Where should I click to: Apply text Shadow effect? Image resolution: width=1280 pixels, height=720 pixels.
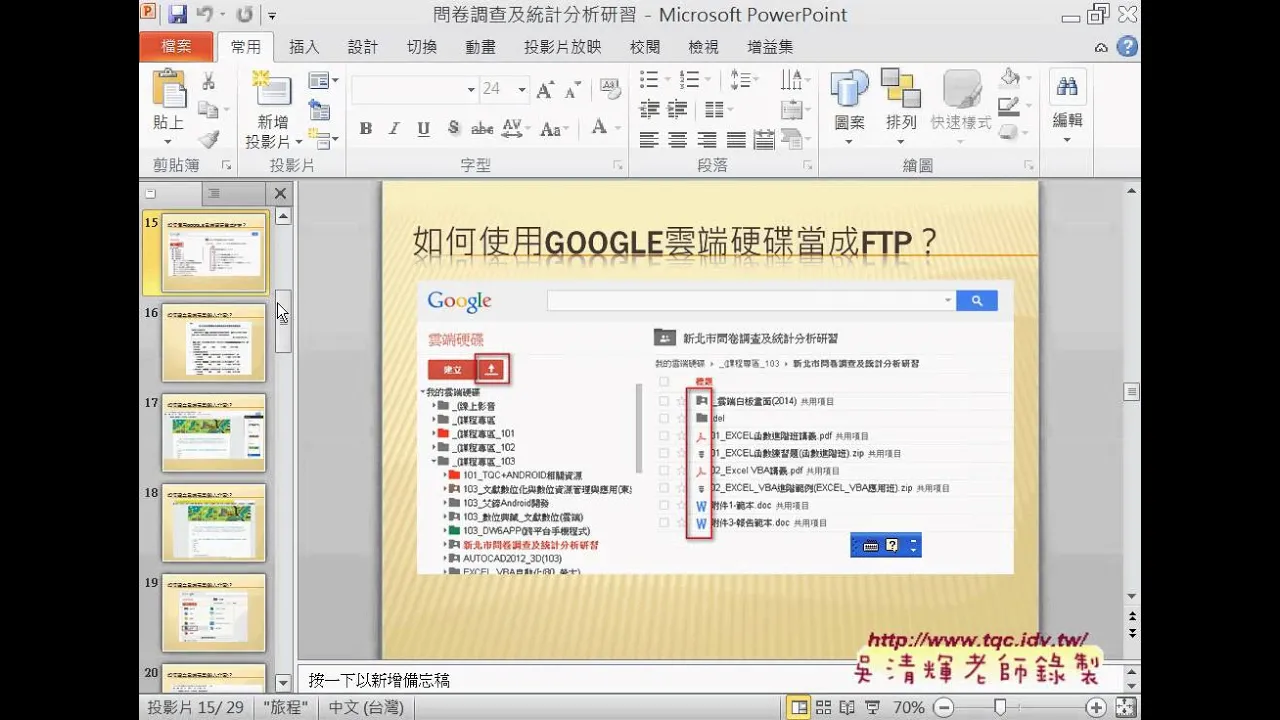click(453, 128)
